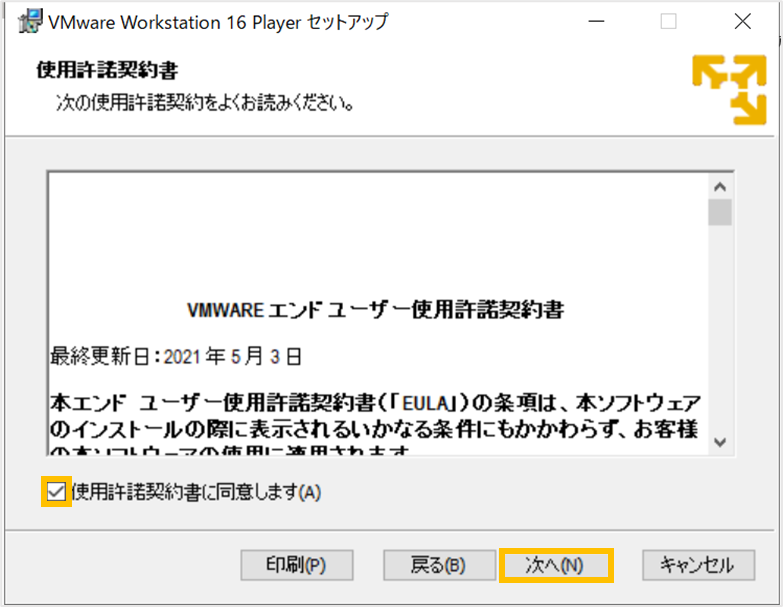Screen dimensions: 783x607
Task: Click the 印刷(P) button
Action: point(297,565)
